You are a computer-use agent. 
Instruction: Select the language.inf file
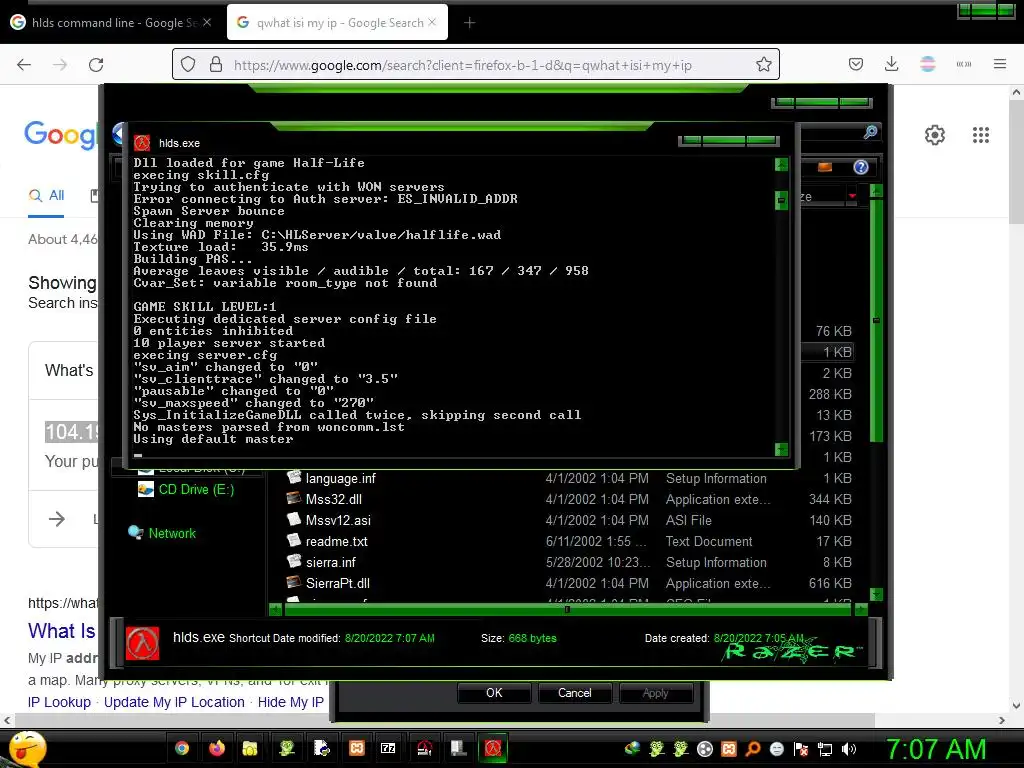(x=340, y=479)
